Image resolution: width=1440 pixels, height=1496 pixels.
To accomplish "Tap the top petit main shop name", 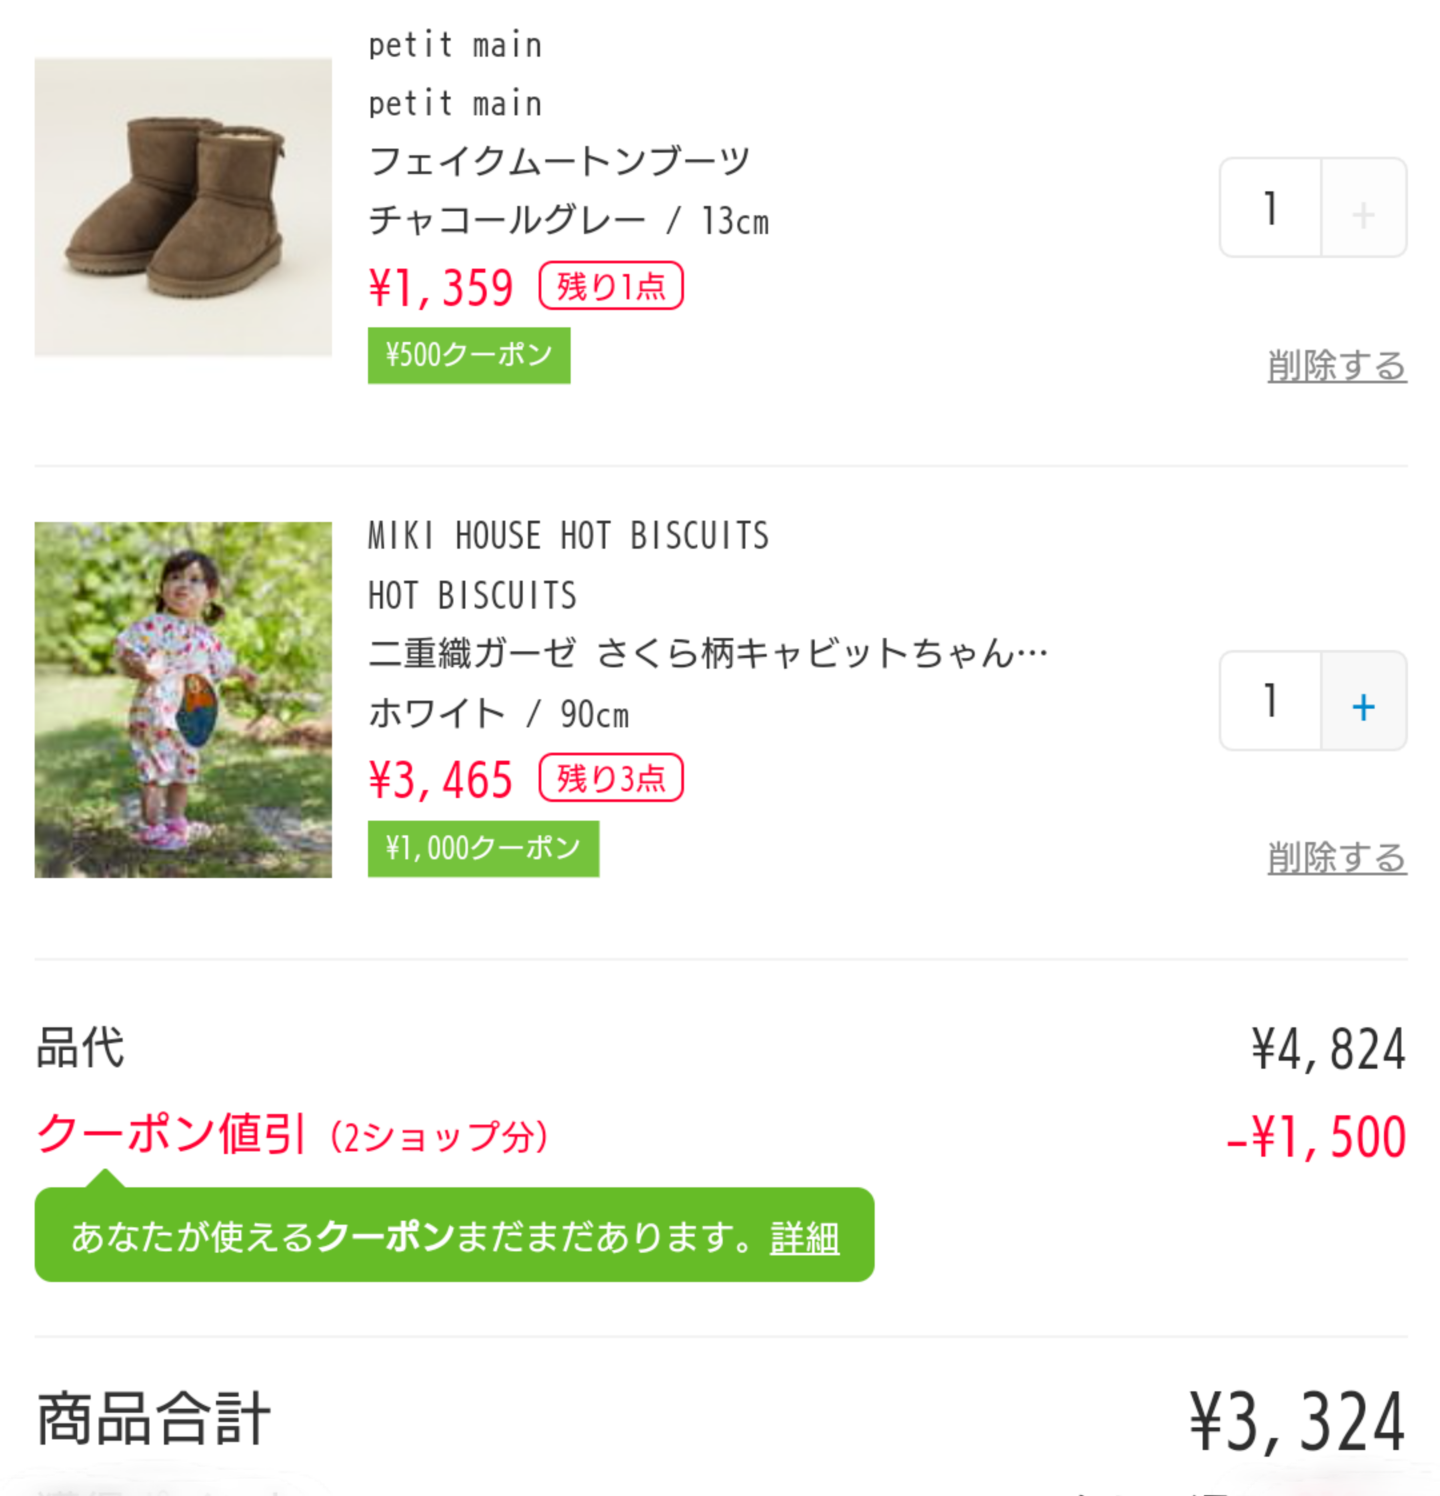I will pyautogui.click(x=455, y=46).
